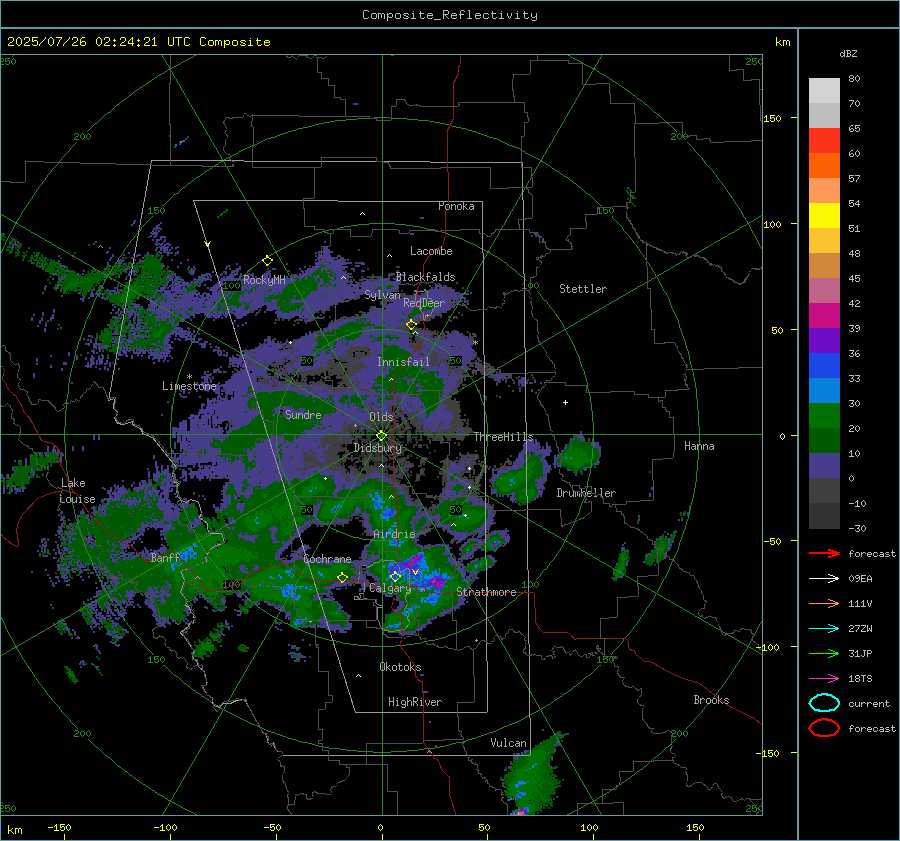The image size is (900, 841).
Task: Click the white 09EA arrow icon
Action: coord(824,578)
